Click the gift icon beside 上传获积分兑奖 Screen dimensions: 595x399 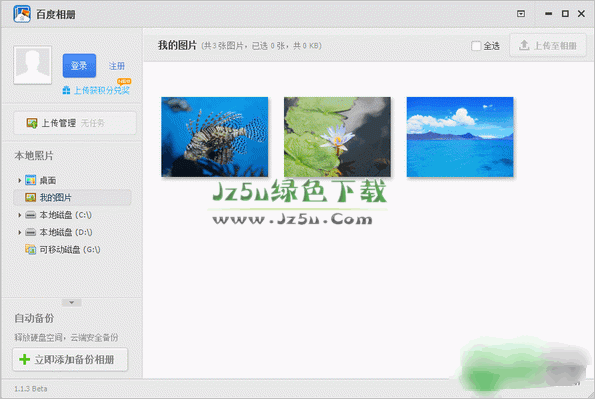[66, 90]
